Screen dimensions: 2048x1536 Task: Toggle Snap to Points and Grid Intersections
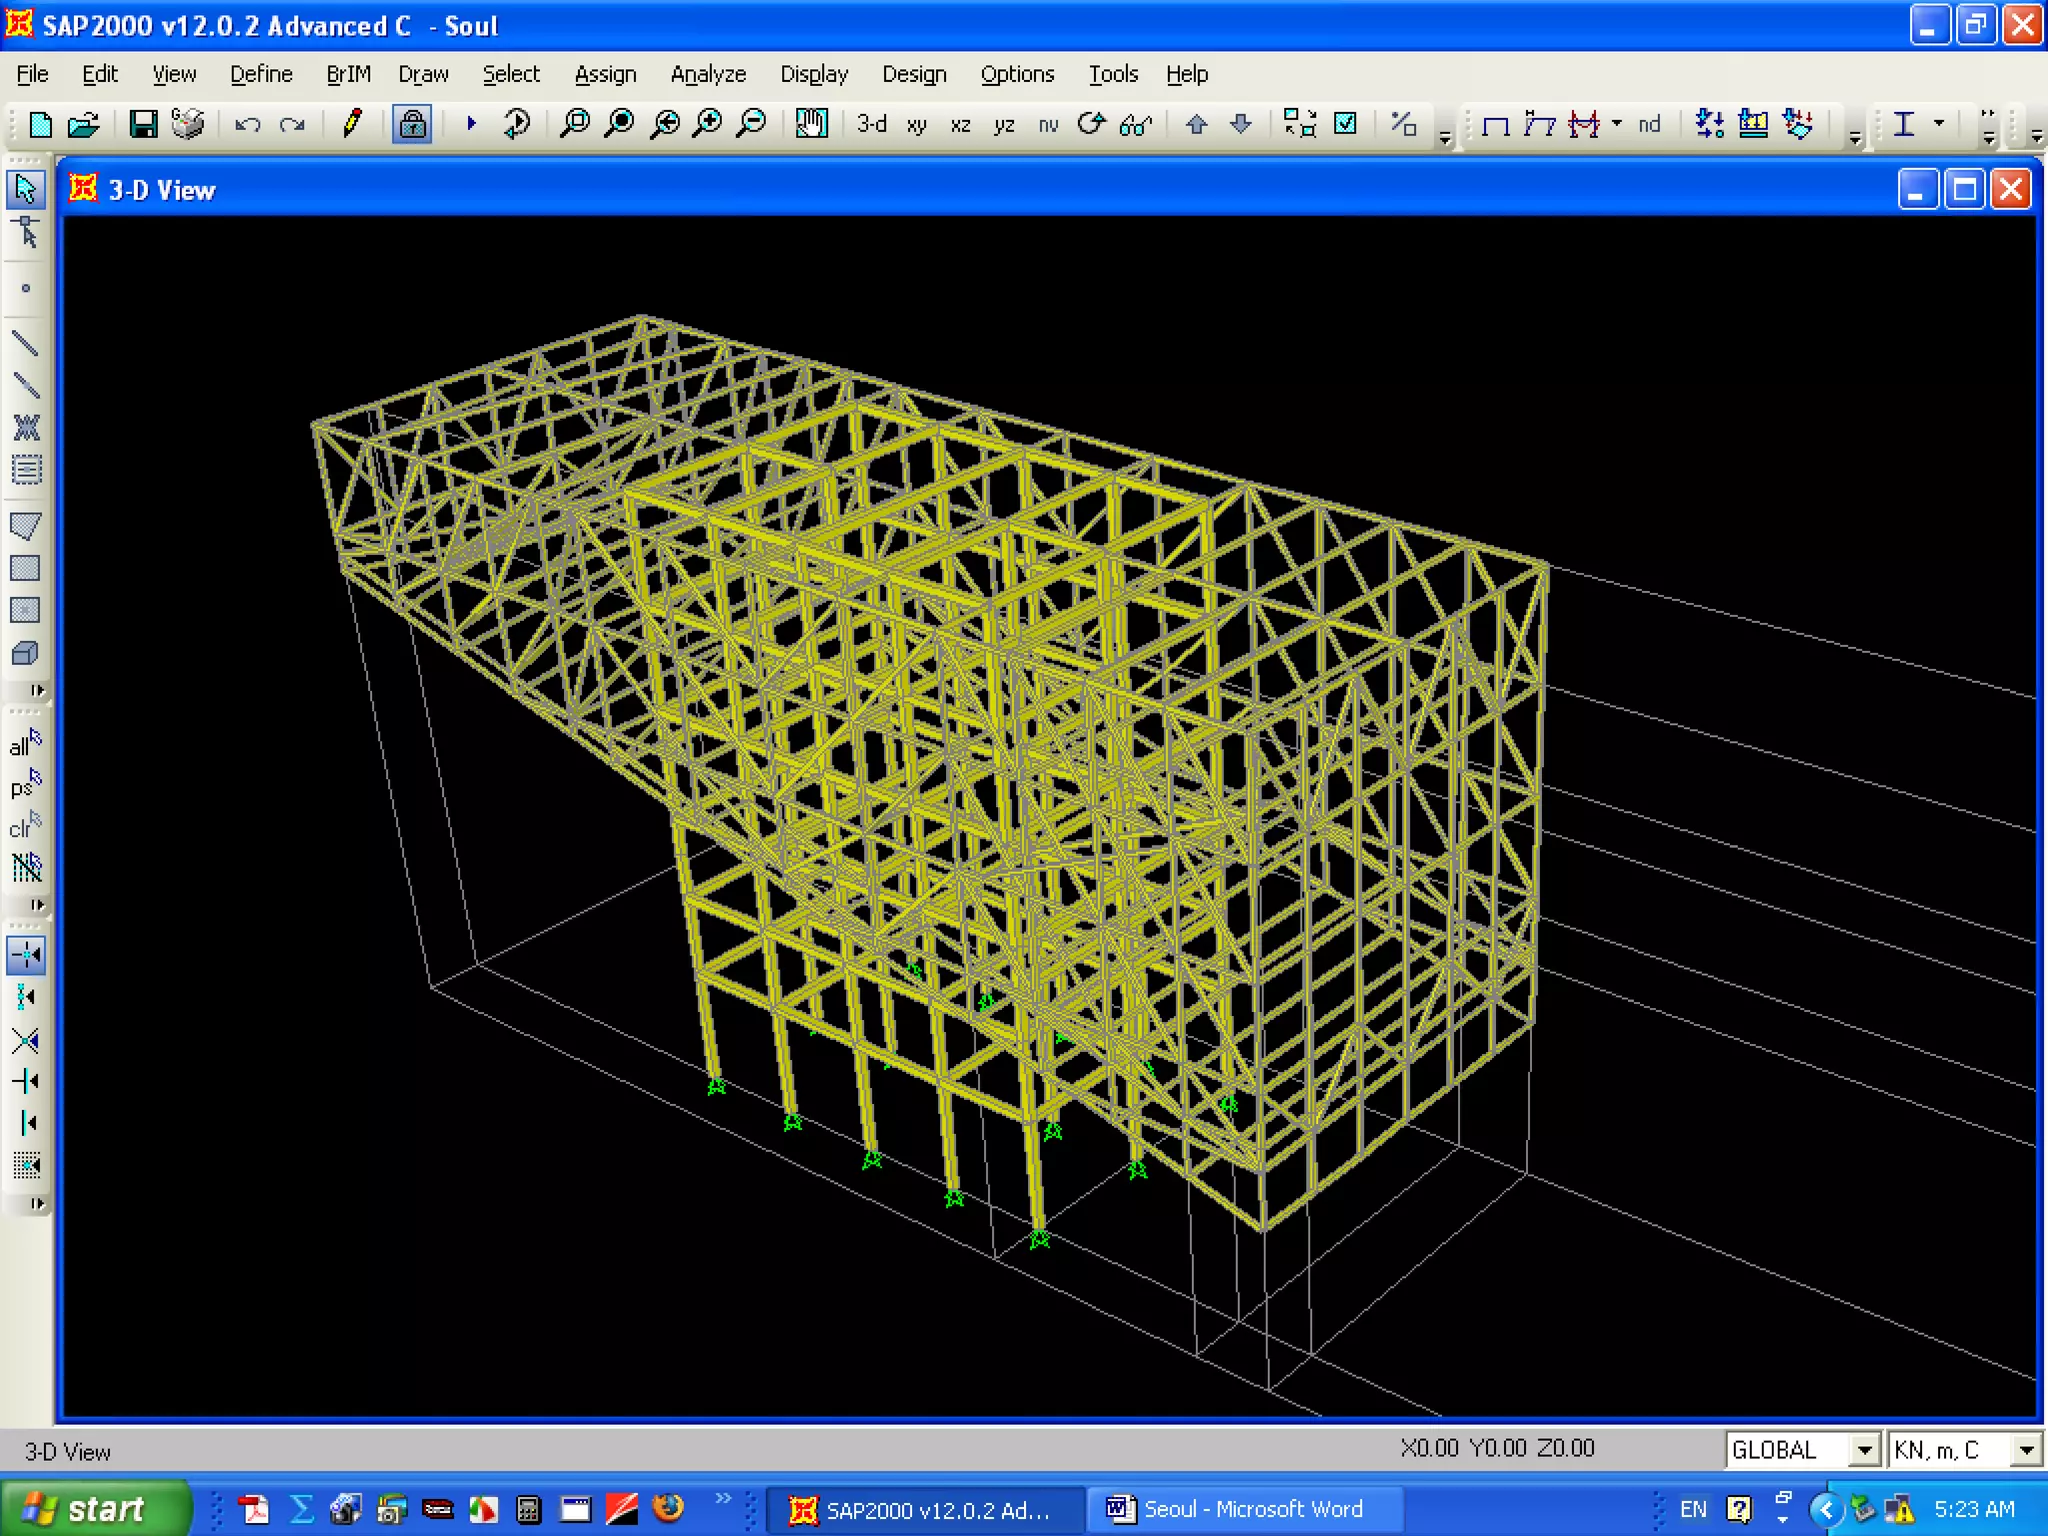point(25,955)
